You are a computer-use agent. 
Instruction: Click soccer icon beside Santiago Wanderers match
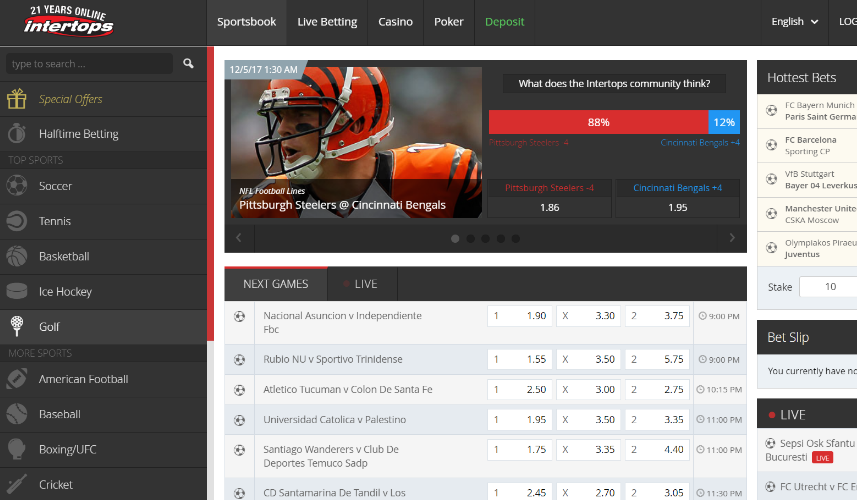point(239,450)
